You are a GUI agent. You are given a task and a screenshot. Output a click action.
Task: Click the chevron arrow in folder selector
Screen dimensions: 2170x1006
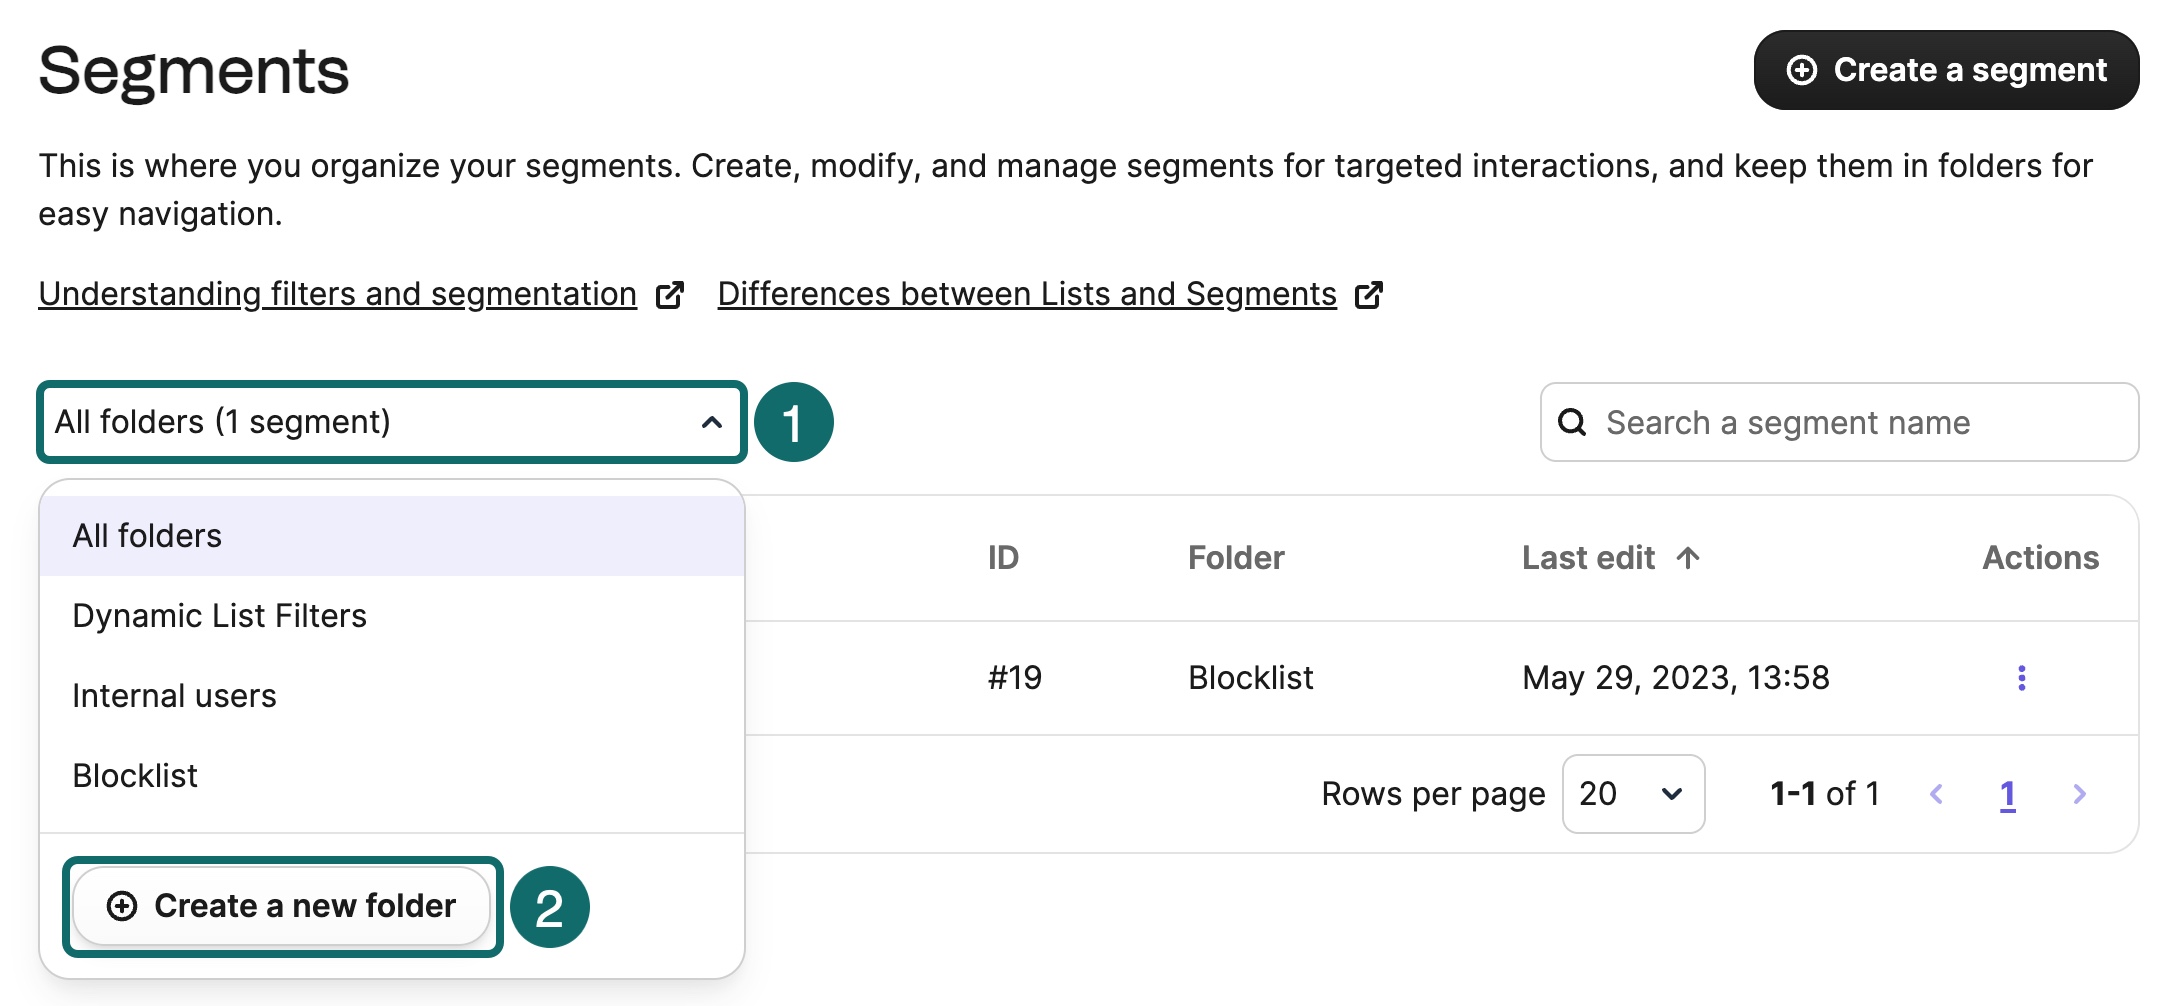point(711,423)
